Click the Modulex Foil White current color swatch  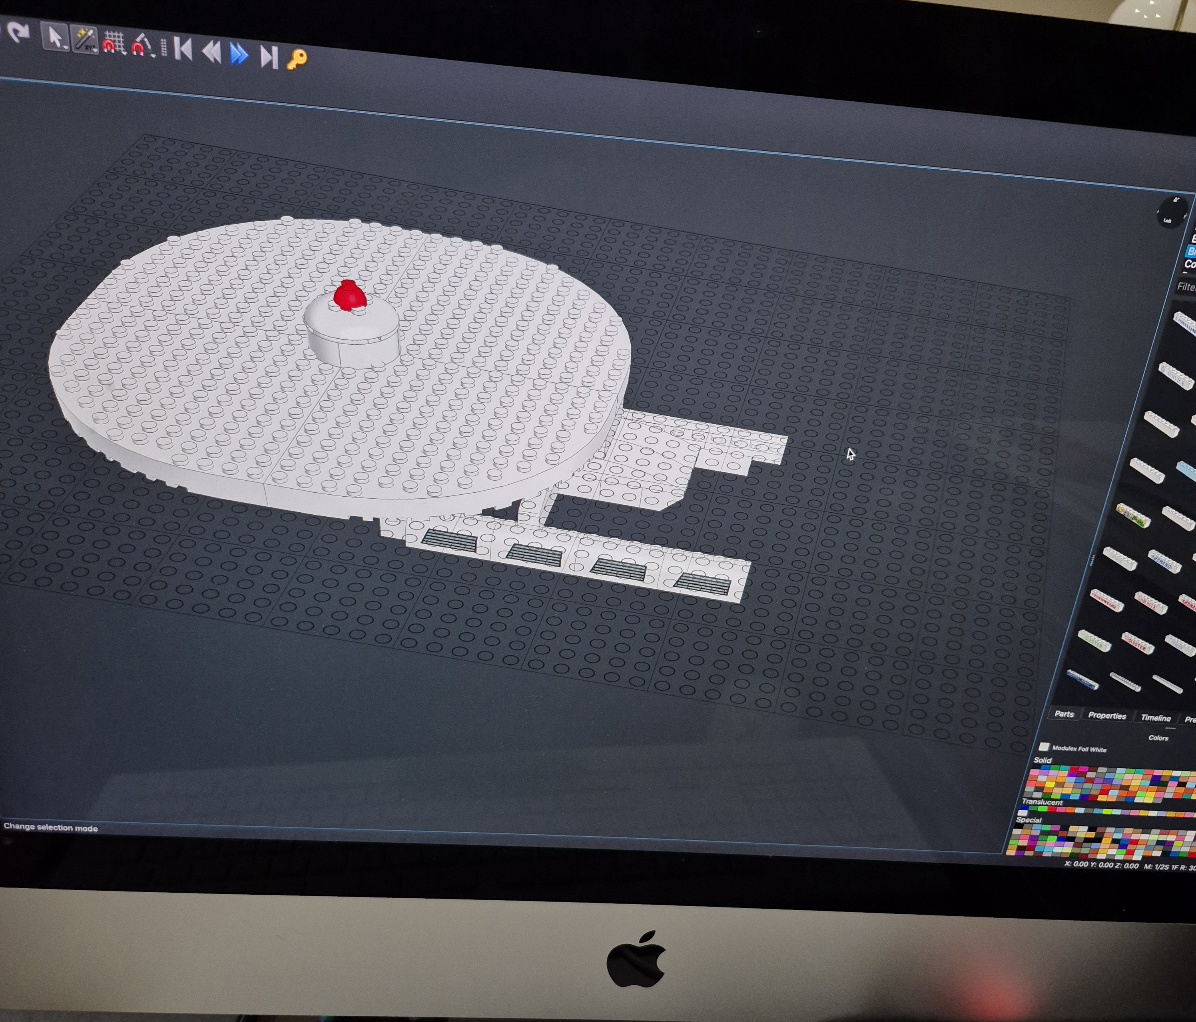[1044, 747]
